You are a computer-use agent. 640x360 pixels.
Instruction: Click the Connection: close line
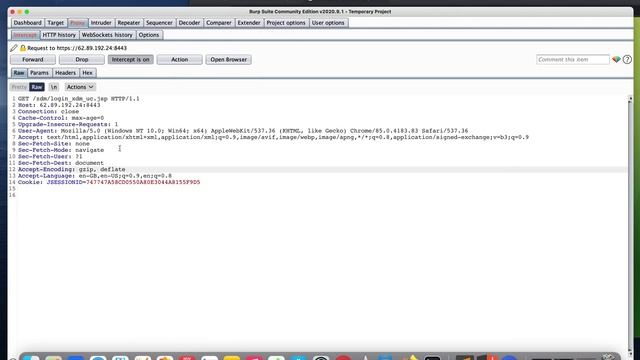point(48,111)
